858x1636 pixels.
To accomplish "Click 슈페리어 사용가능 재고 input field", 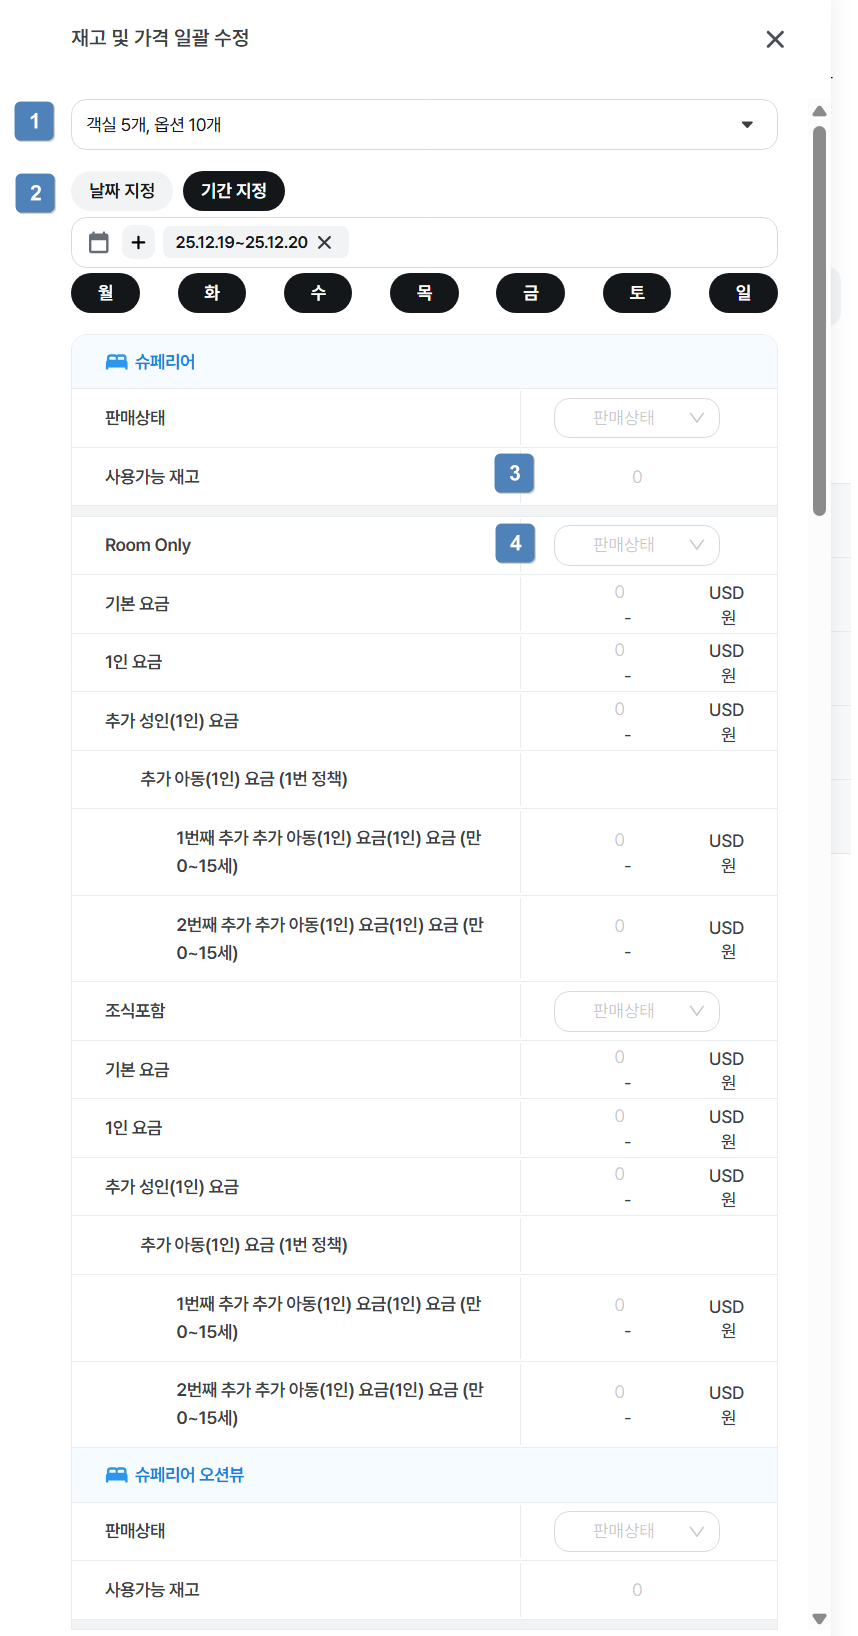I will [x=637, y=477].
